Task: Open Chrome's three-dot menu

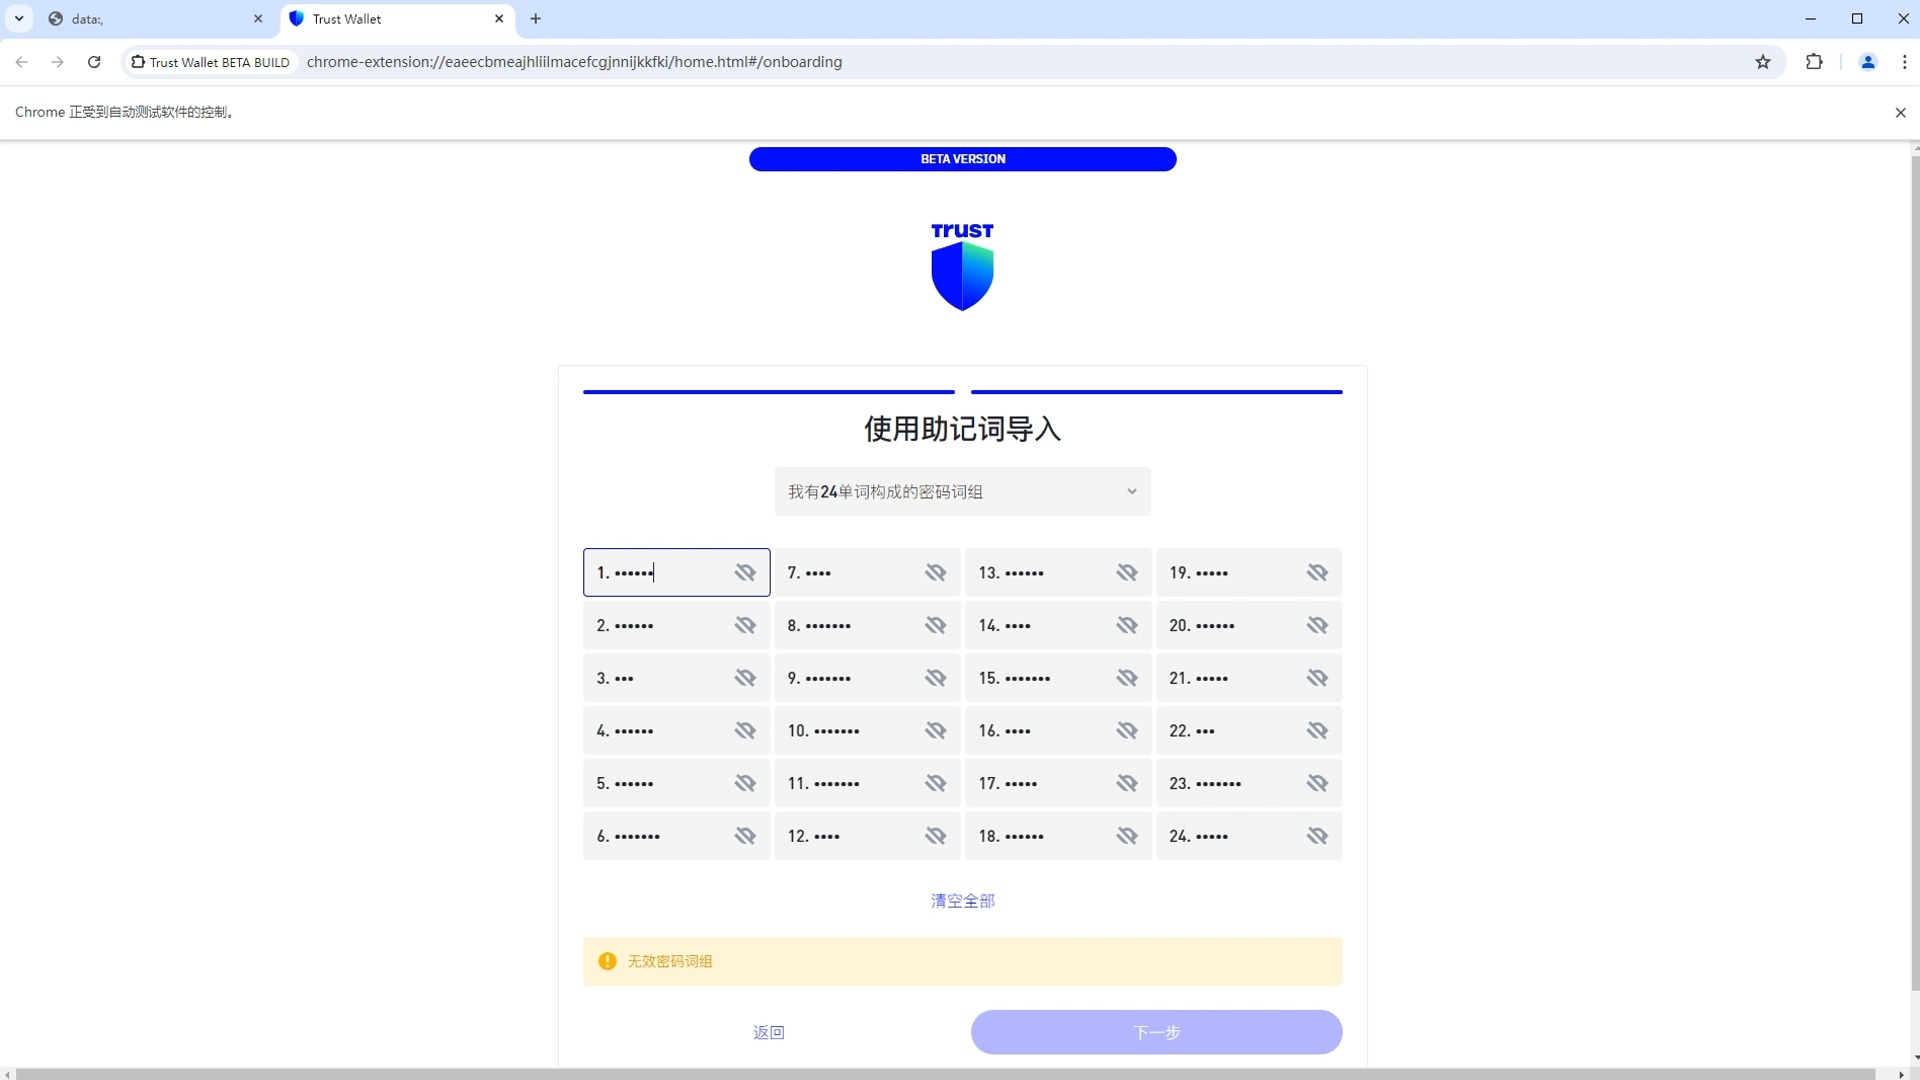Action: coord(1904,62)
